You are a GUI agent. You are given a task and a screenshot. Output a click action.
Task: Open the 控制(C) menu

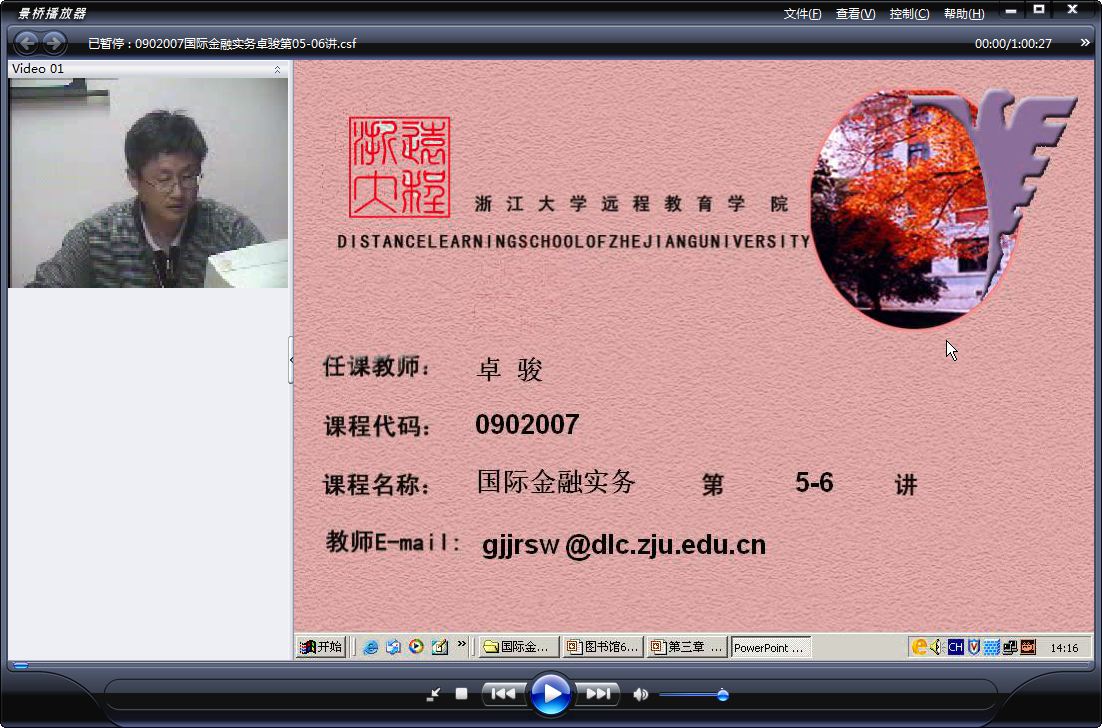point(909,14)
